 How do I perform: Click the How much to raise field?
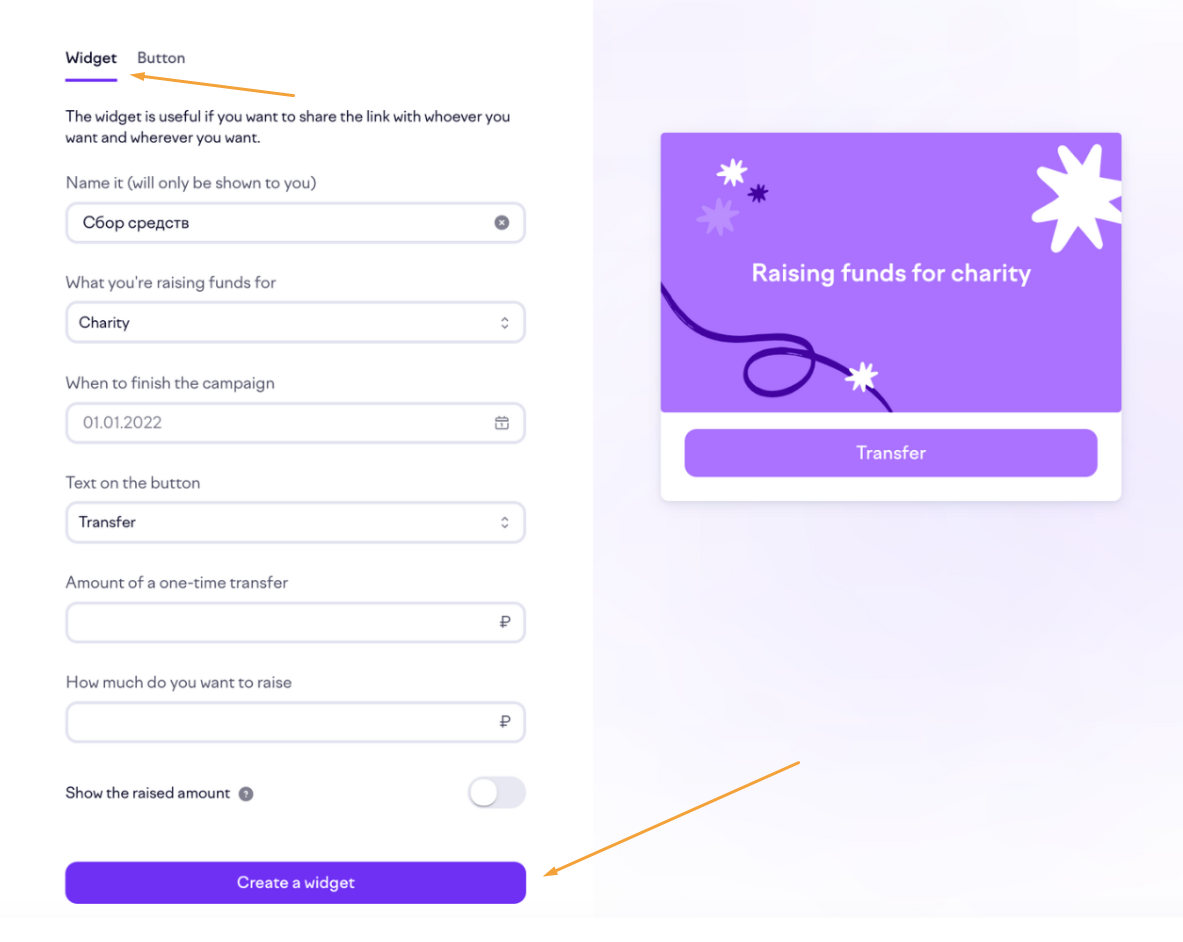(x=295, y=722)
